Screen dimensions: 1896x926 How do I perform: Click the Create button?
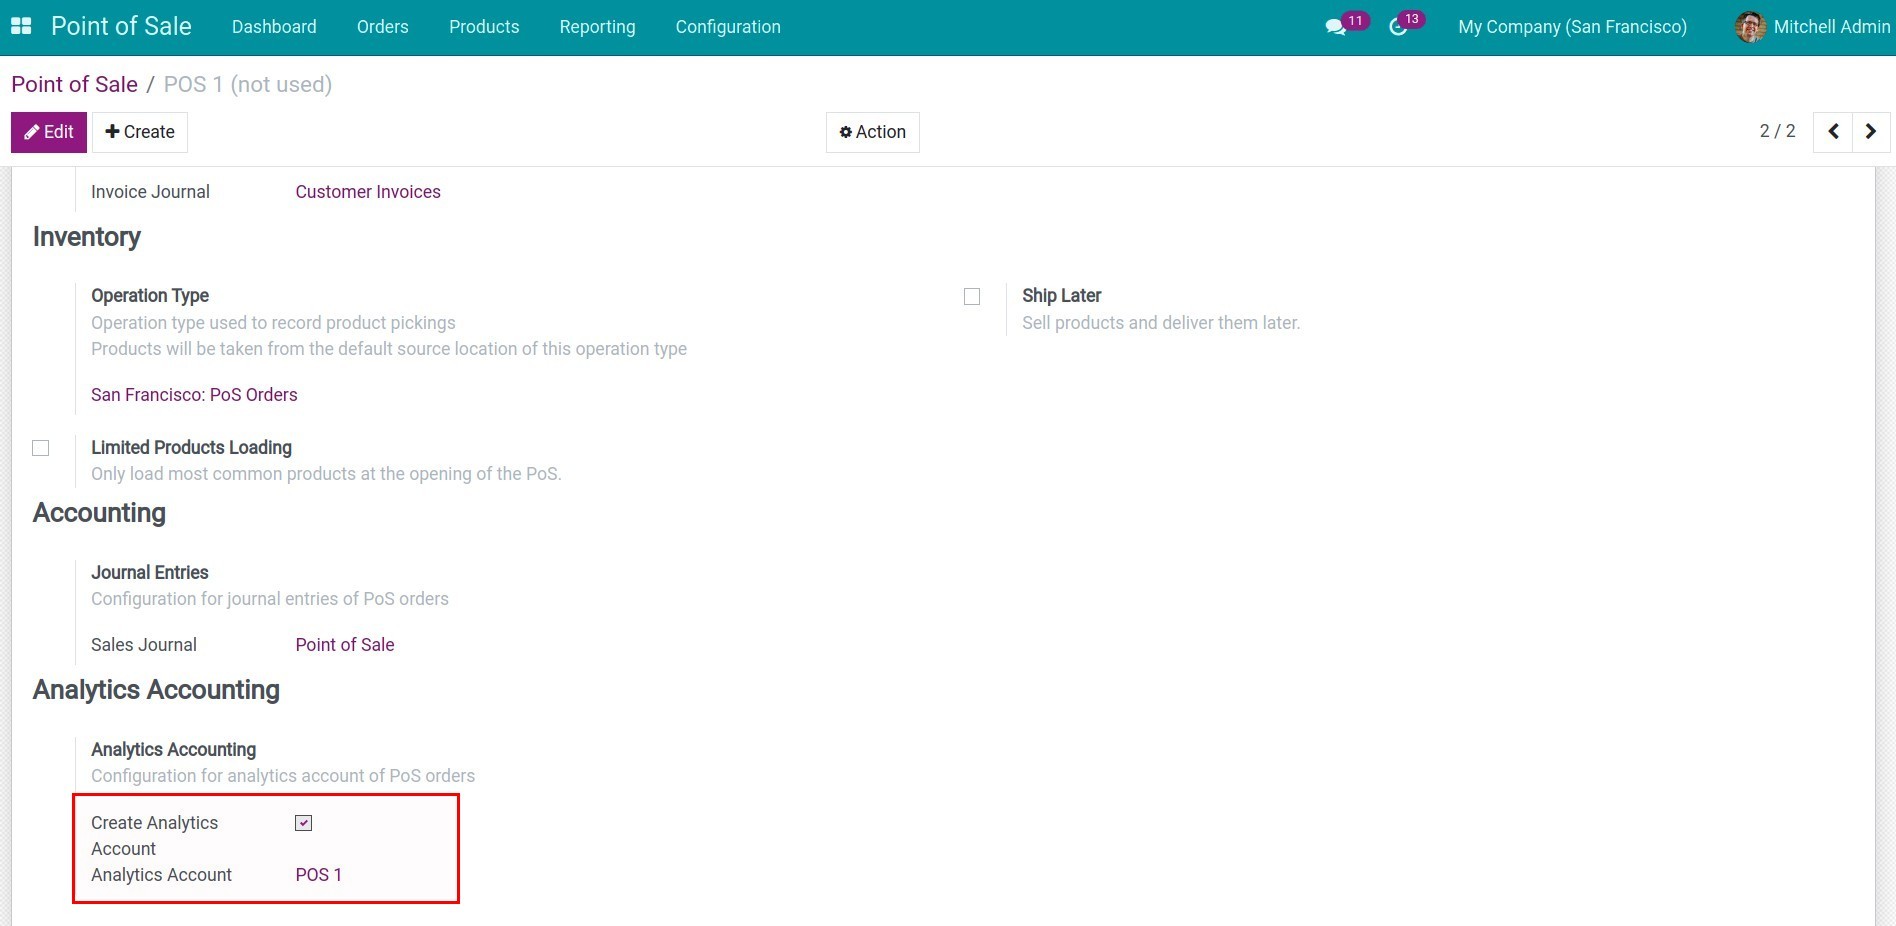click(x=139, y=131)
